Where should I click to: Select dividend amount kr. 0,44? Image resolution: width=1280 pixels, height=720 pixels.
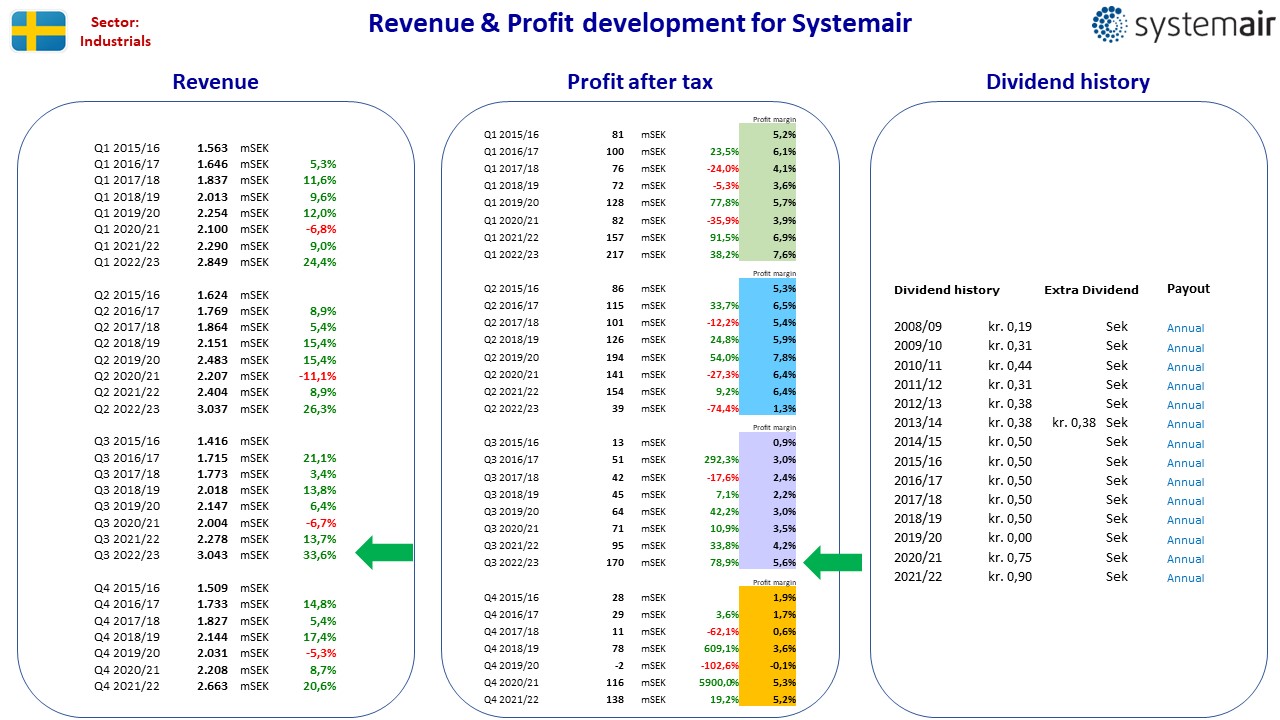point(1010,366)
